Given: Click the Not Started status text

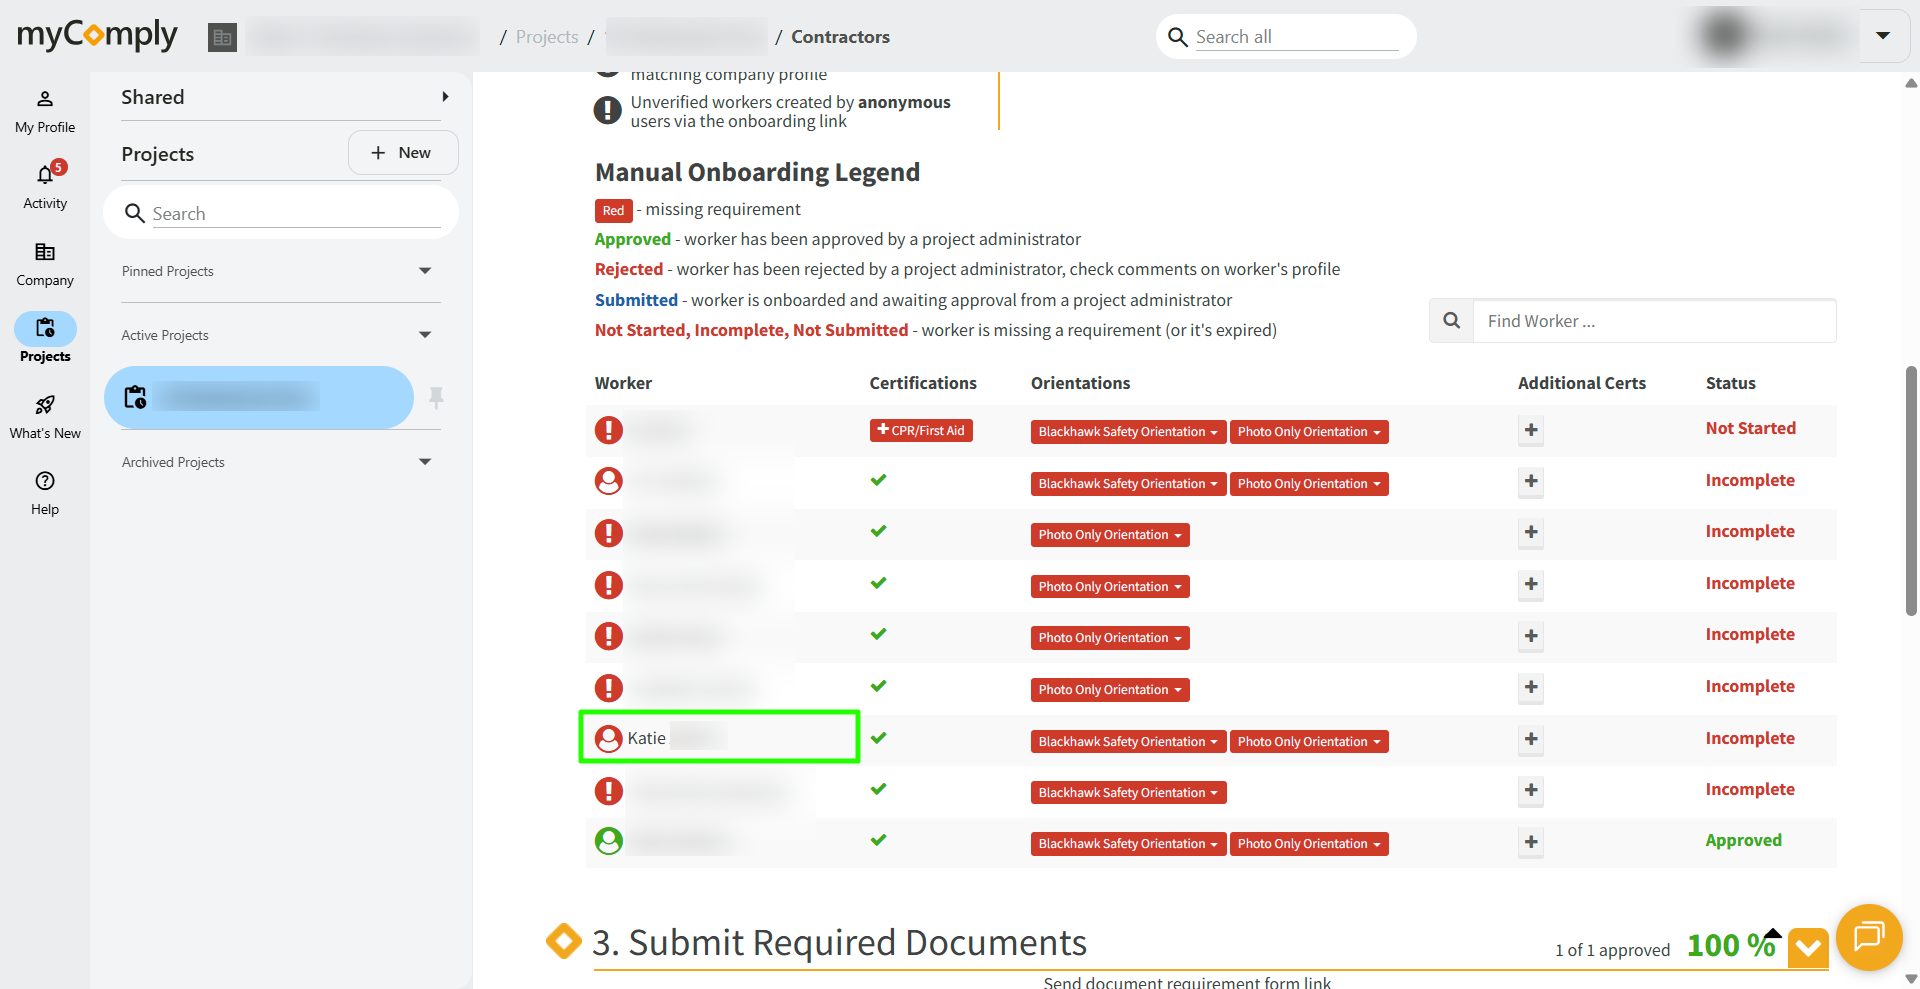Looking at the screenshot, I should (x=1750, y=428).
